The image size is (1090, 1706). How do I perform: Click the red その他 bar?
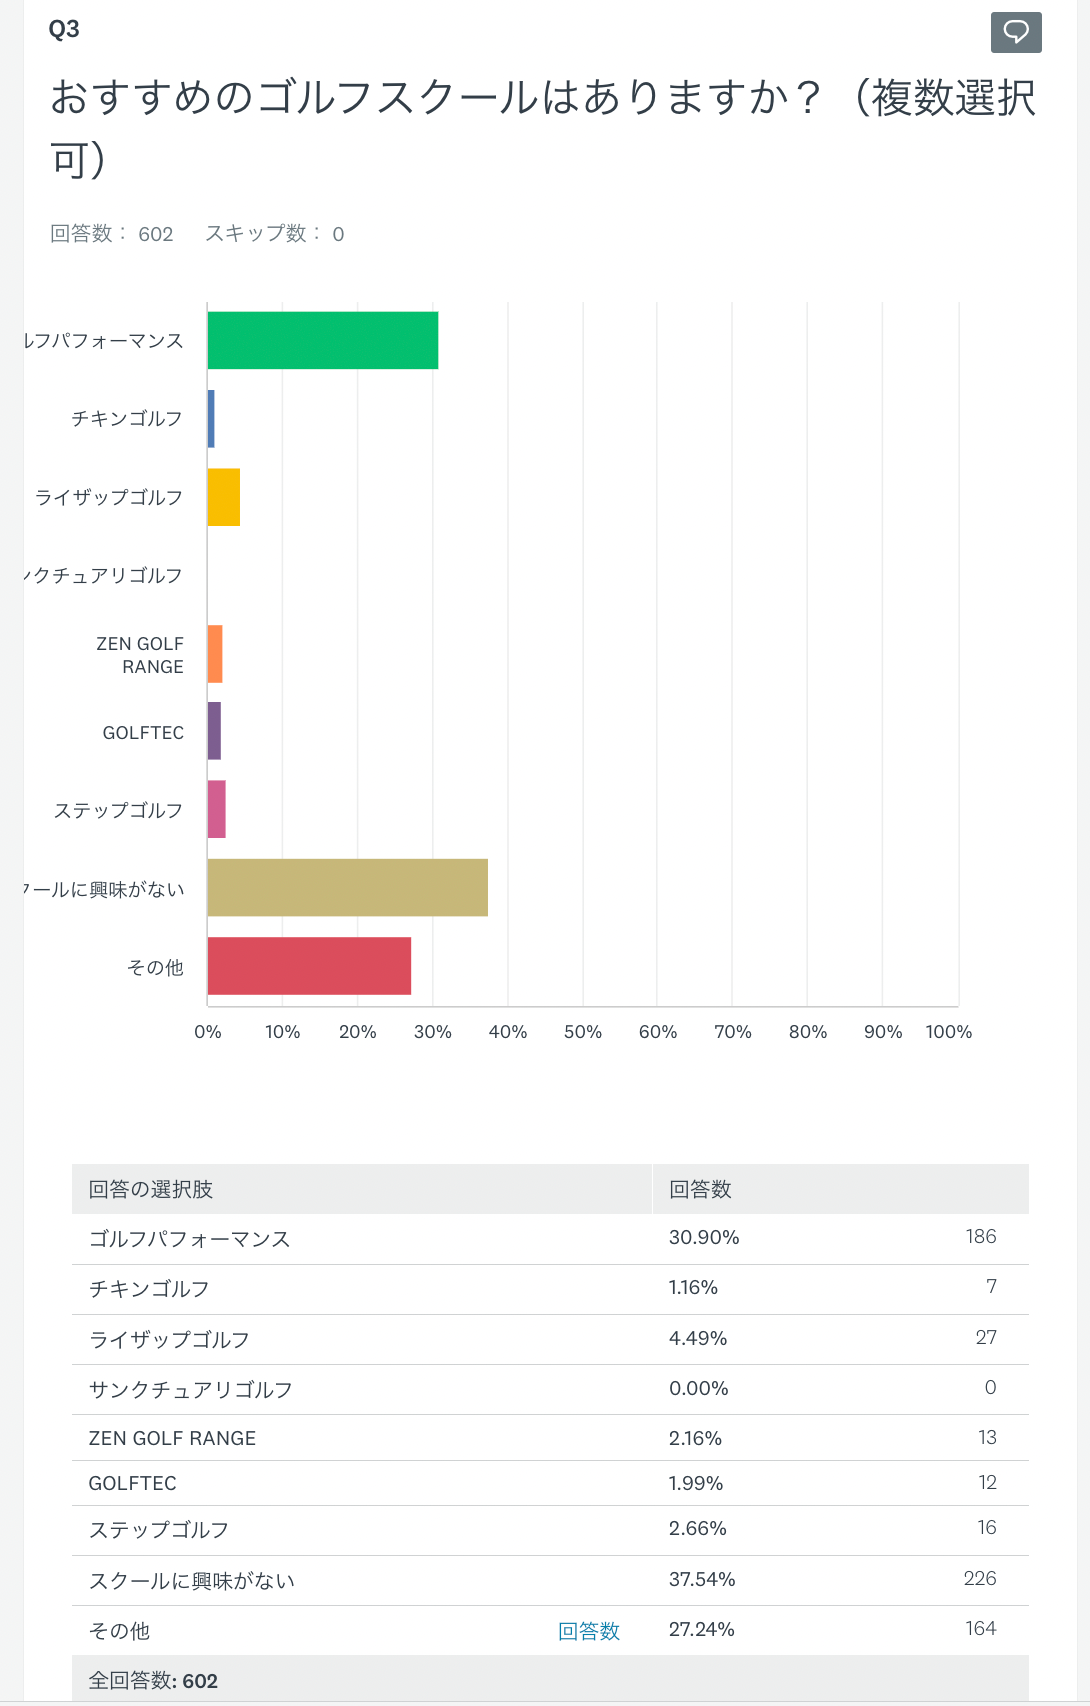pos(309,966)
